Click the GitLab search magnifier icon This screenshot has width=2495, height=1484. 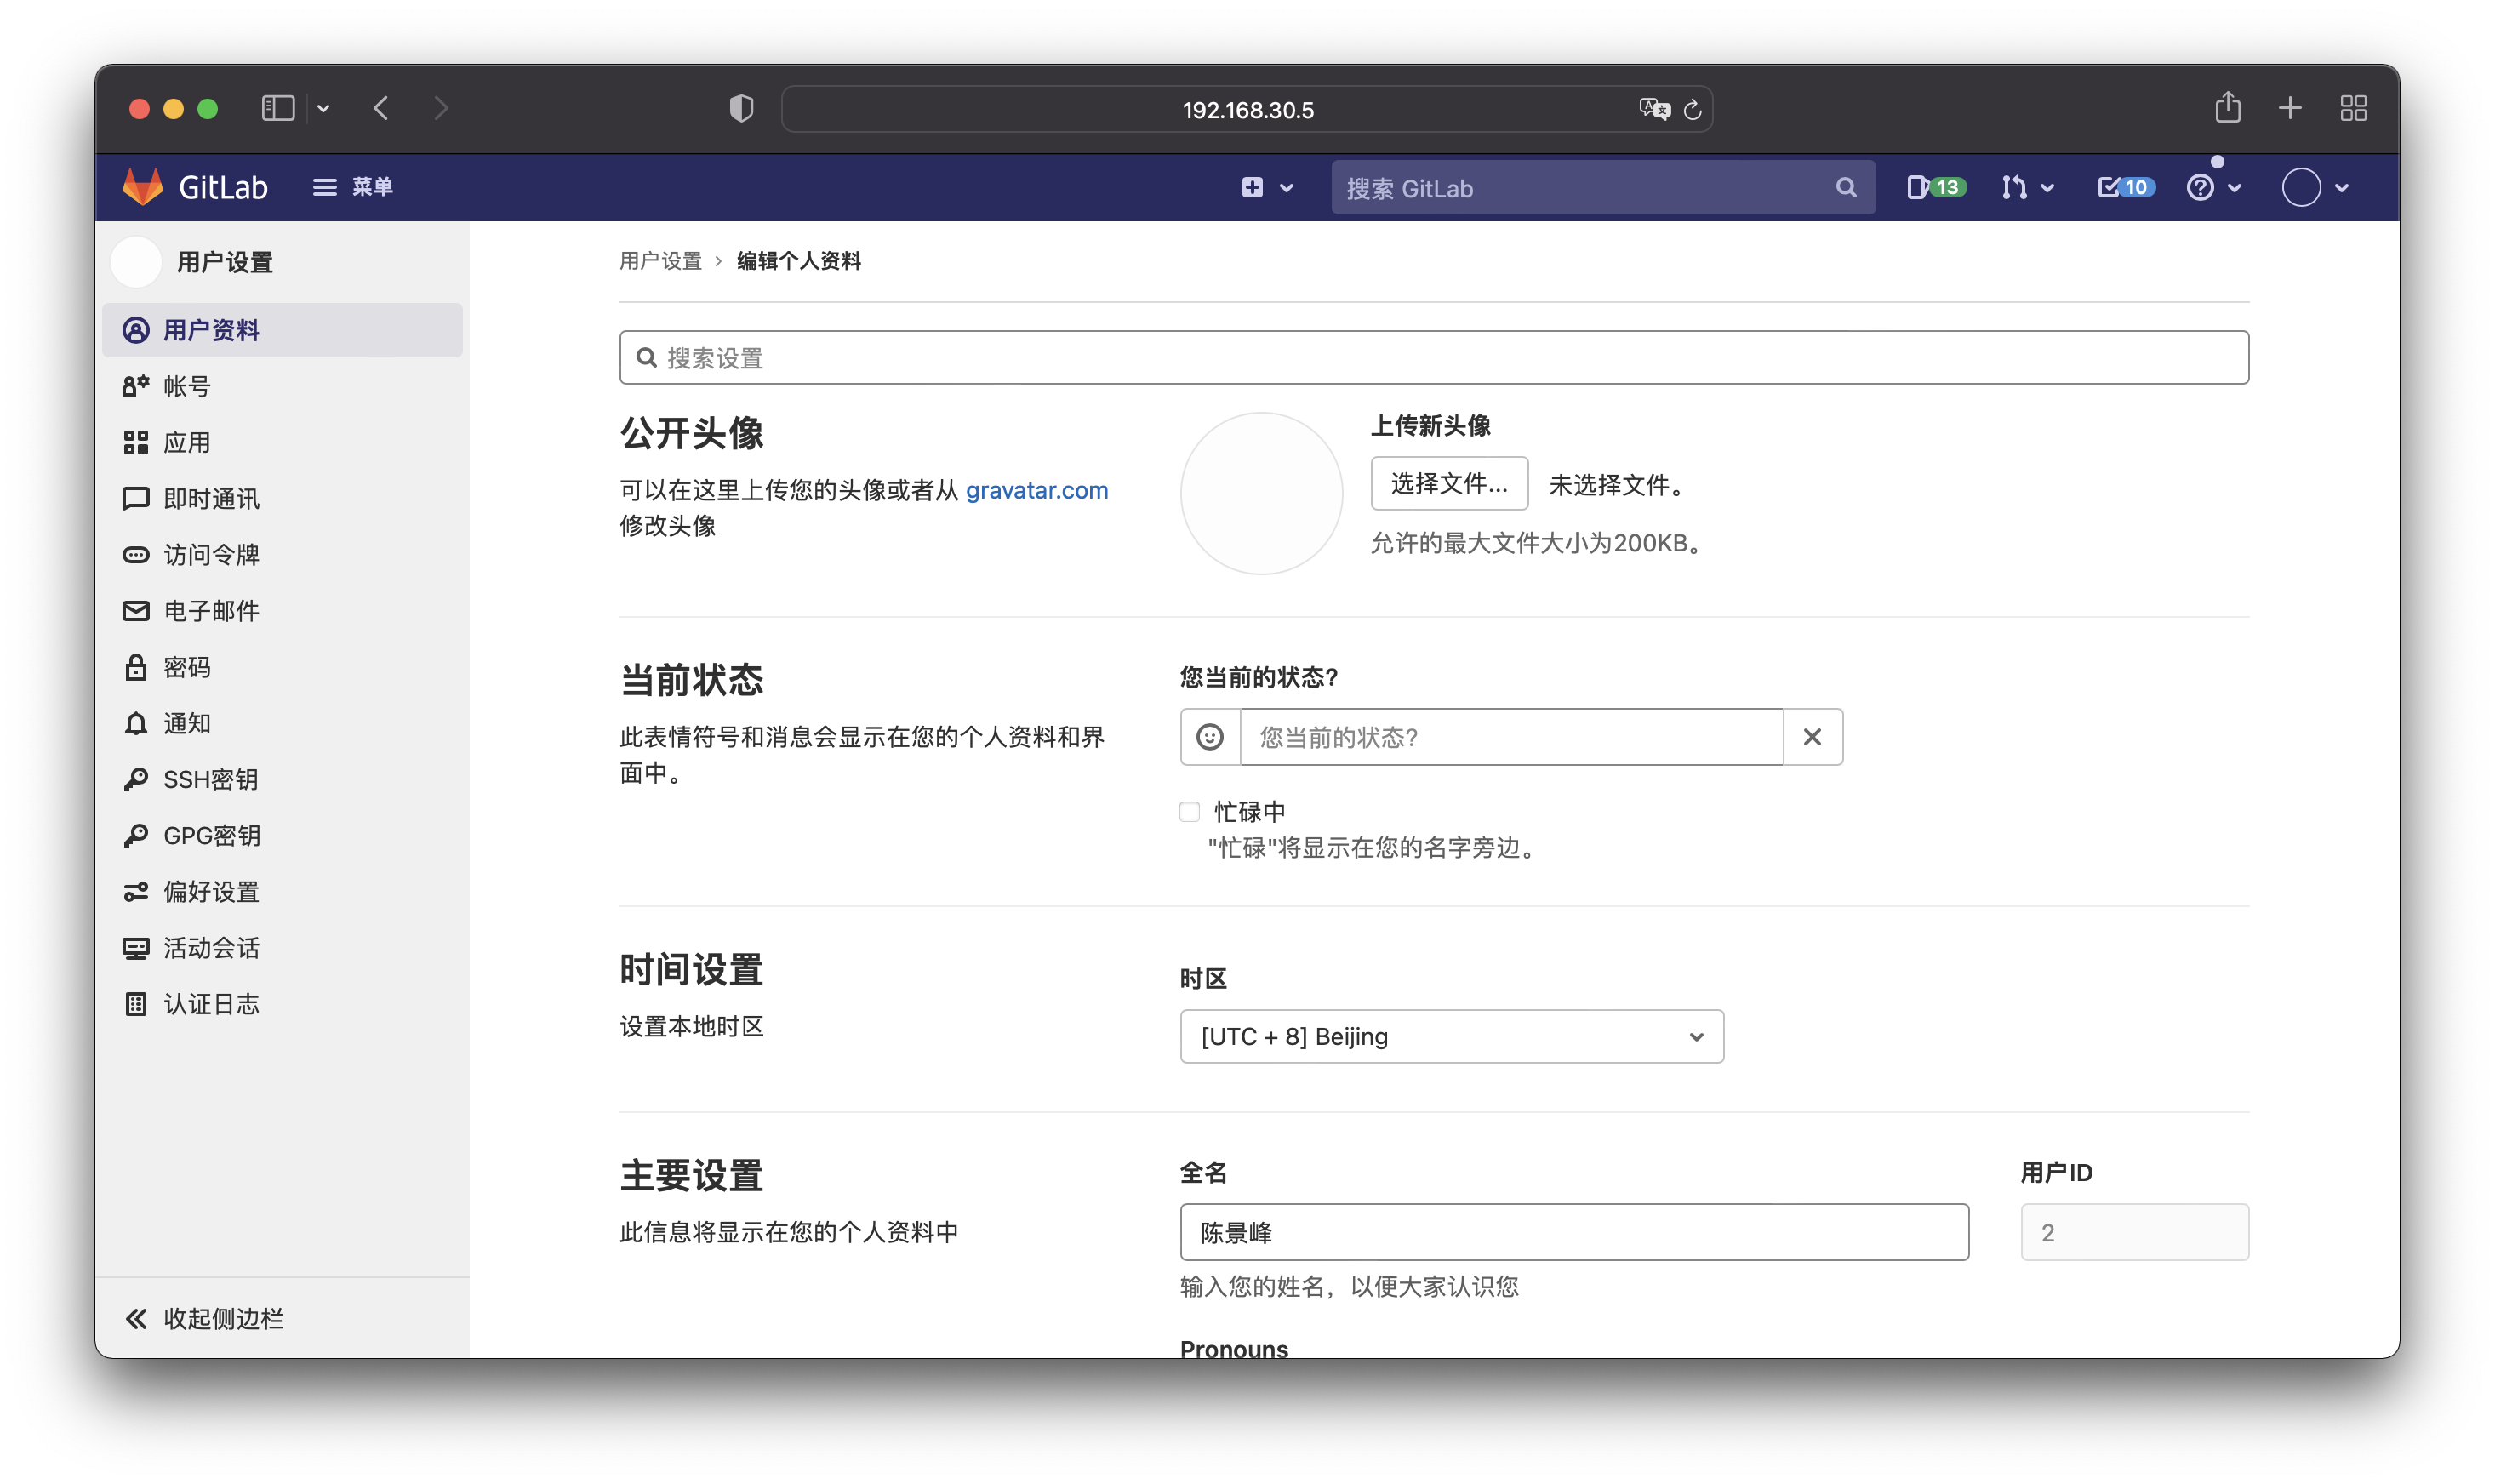coord(1845,188)
